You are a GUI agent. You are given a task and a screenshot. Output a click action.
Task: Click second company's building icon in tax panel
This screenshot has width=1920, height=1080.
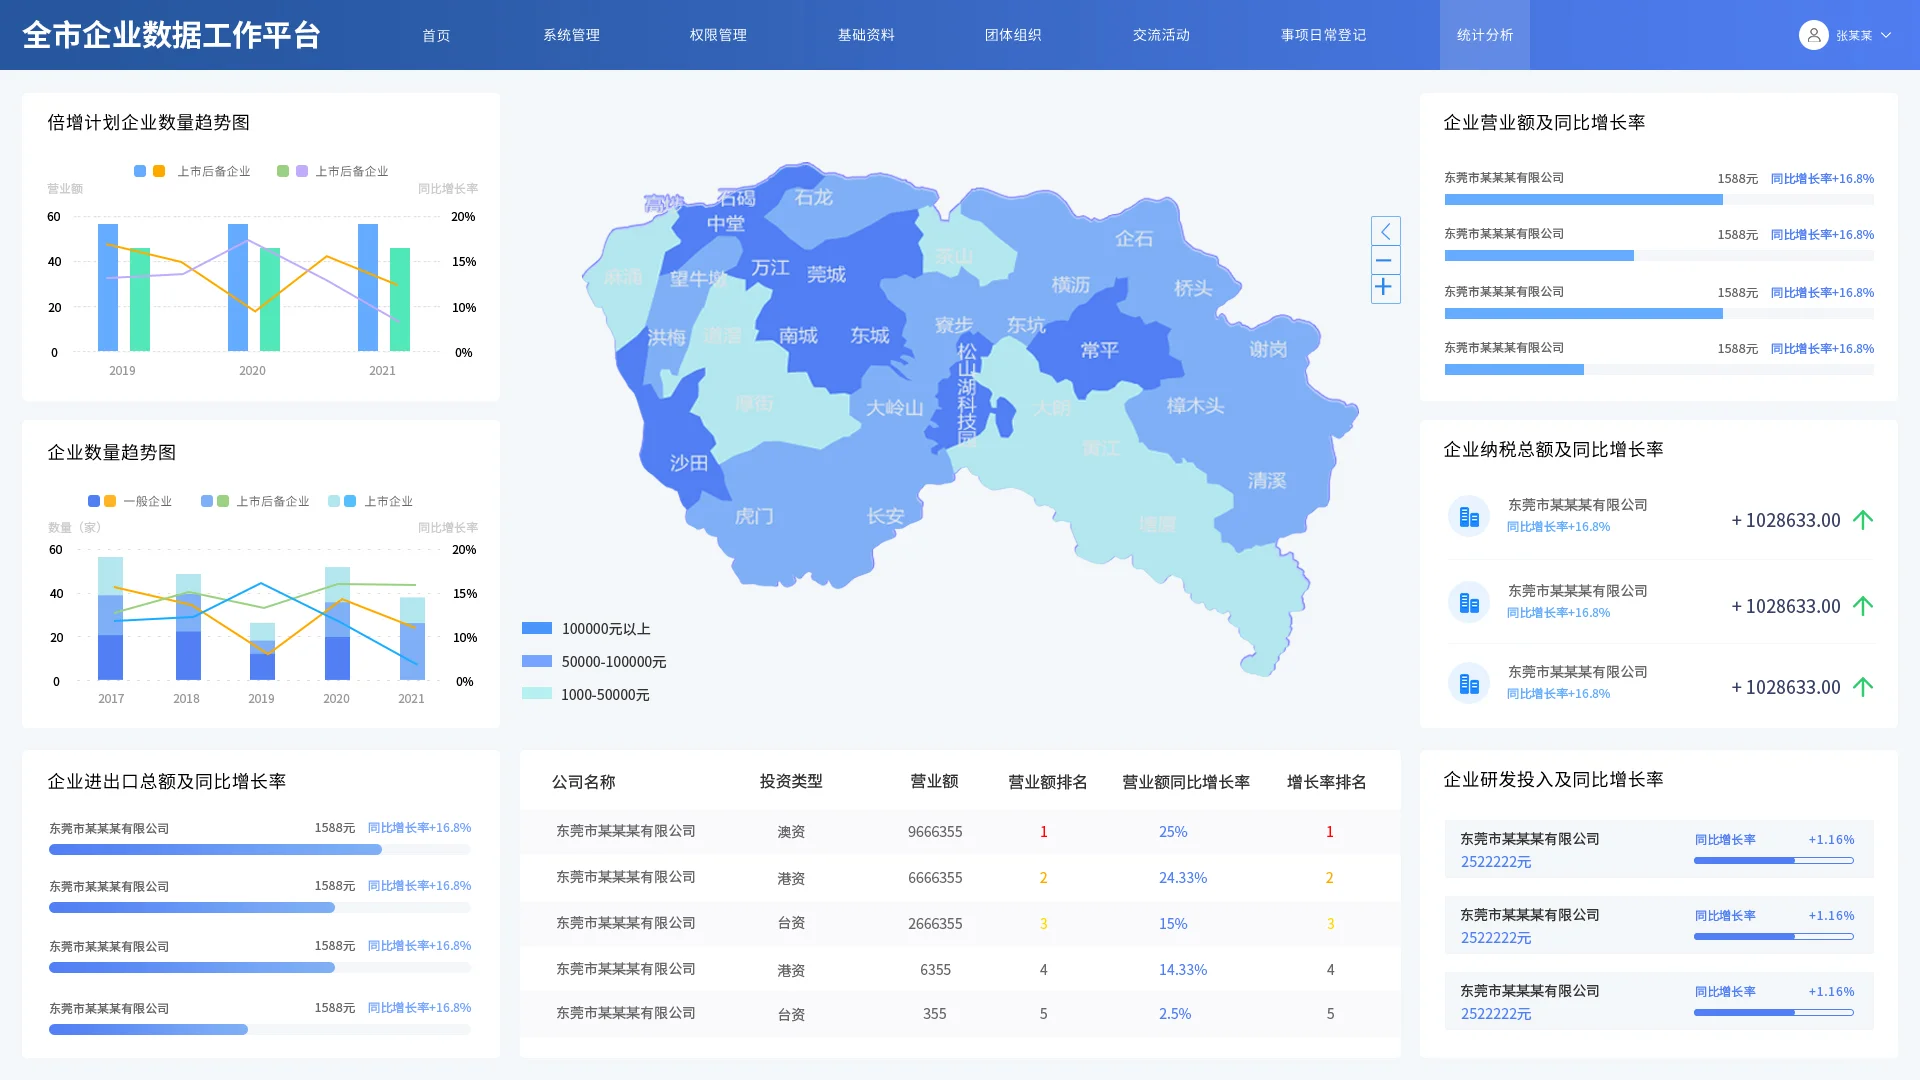pos(1469,602)
